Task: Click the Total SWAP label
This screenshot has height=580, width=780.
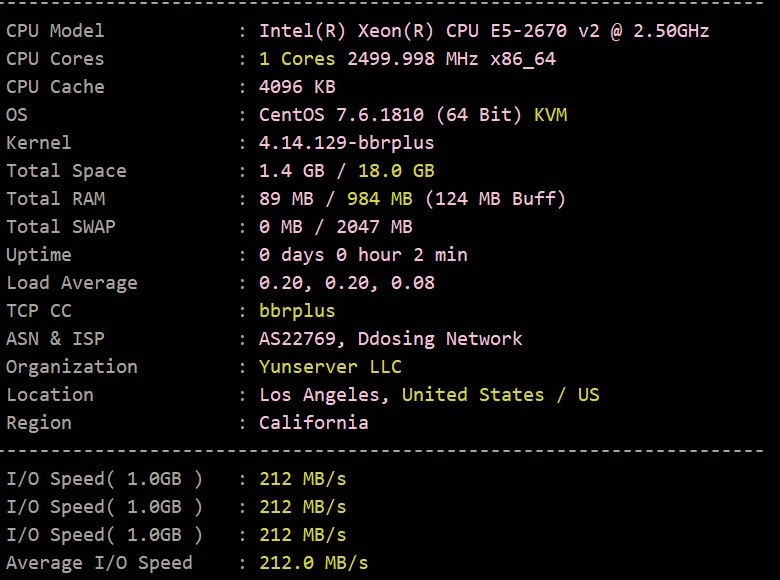Action: coord(61,227)
